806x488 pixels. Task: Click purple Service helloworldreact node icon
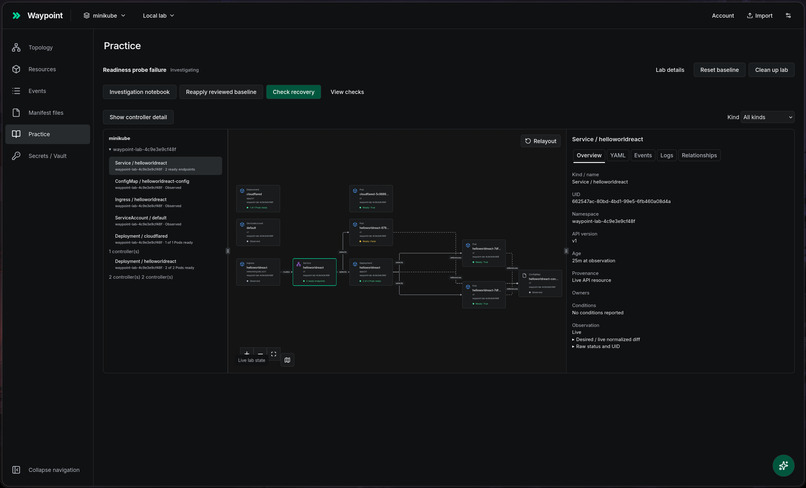(x=298, y=264)
